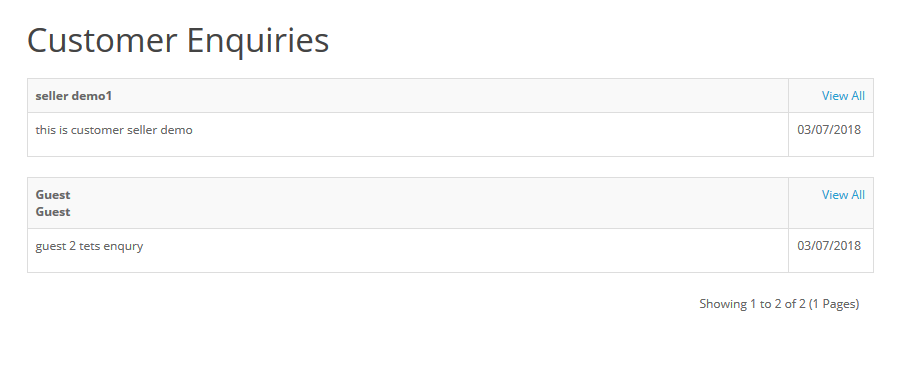Click the date of seller demo1's enquiry
904x379 pixels.
[x=829, y=130]
